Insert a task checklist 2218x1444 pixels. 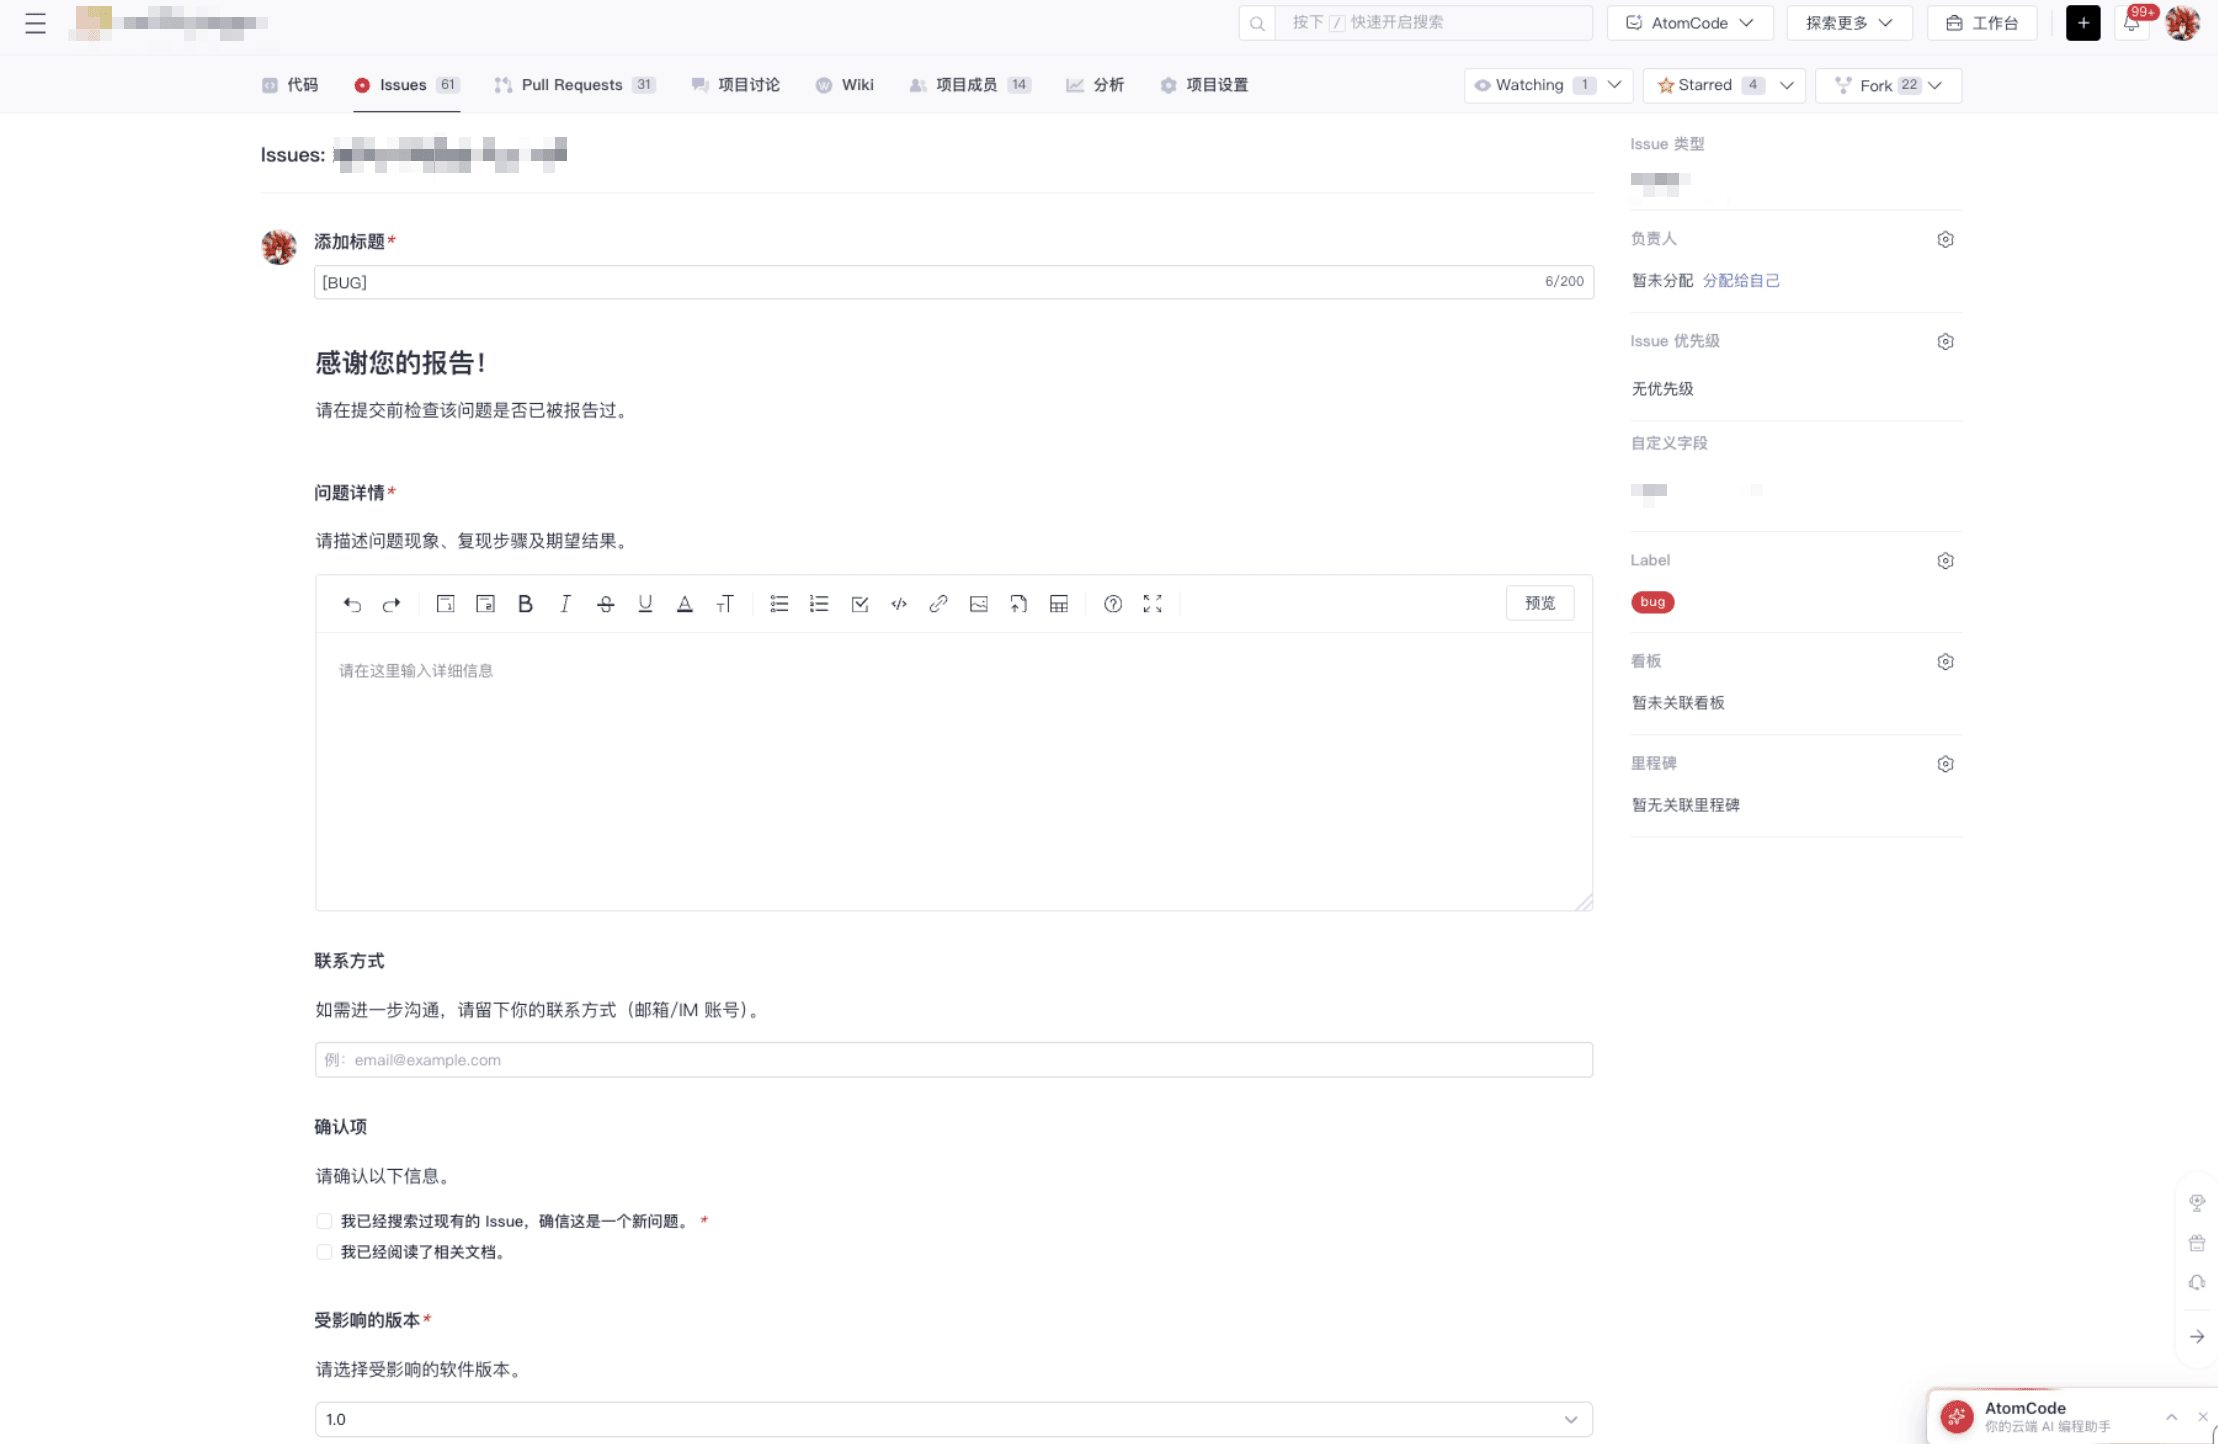pyautogui.click(x=859, y=604)
